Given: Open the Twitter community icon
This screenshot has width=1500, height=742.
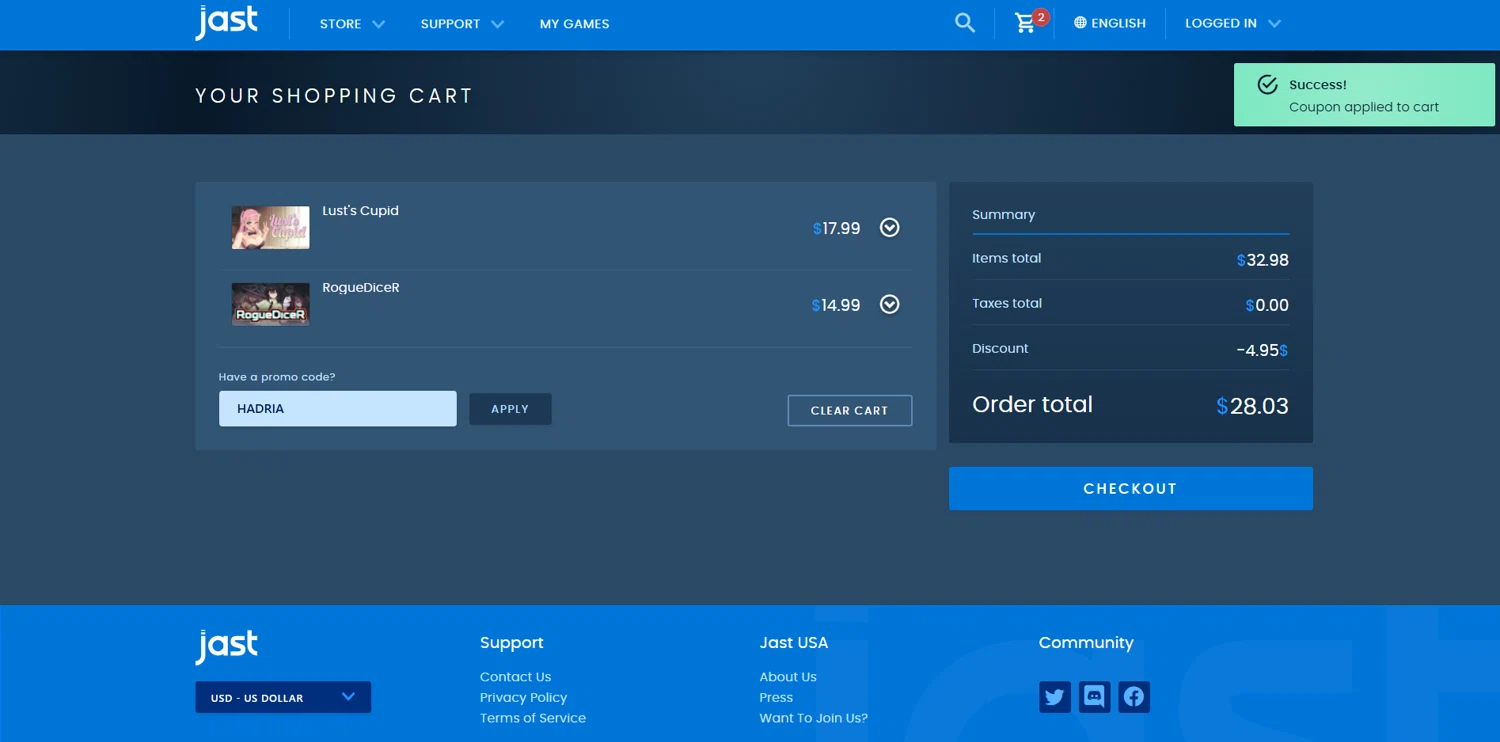Looking at the screenshot, I should (x=1054, y=697).
